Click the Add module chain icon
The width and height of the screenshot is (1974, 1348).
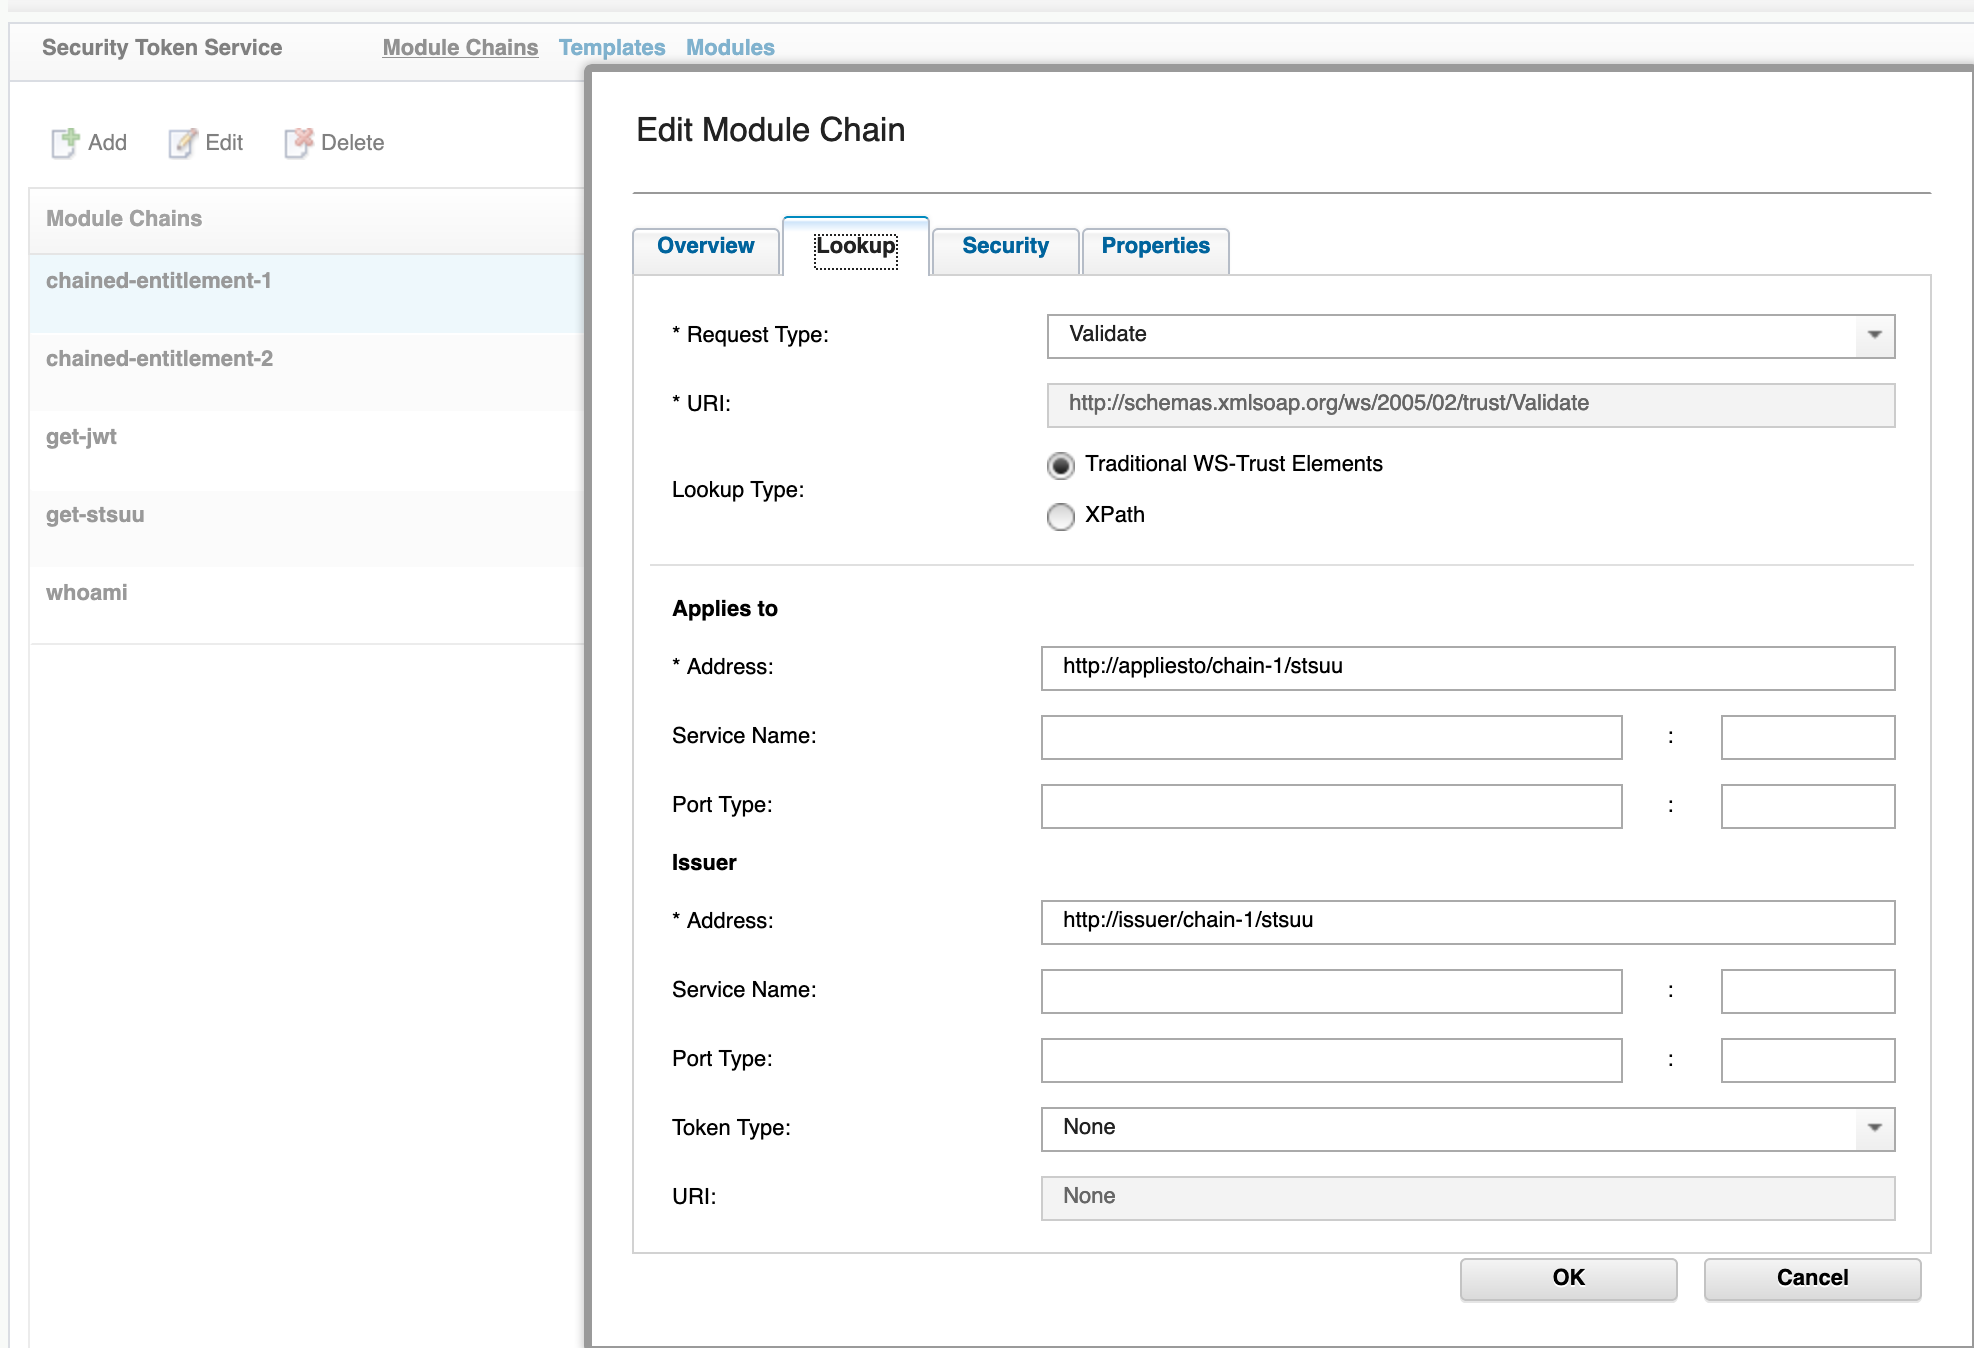pyautogui.click(x=65, y=143)
